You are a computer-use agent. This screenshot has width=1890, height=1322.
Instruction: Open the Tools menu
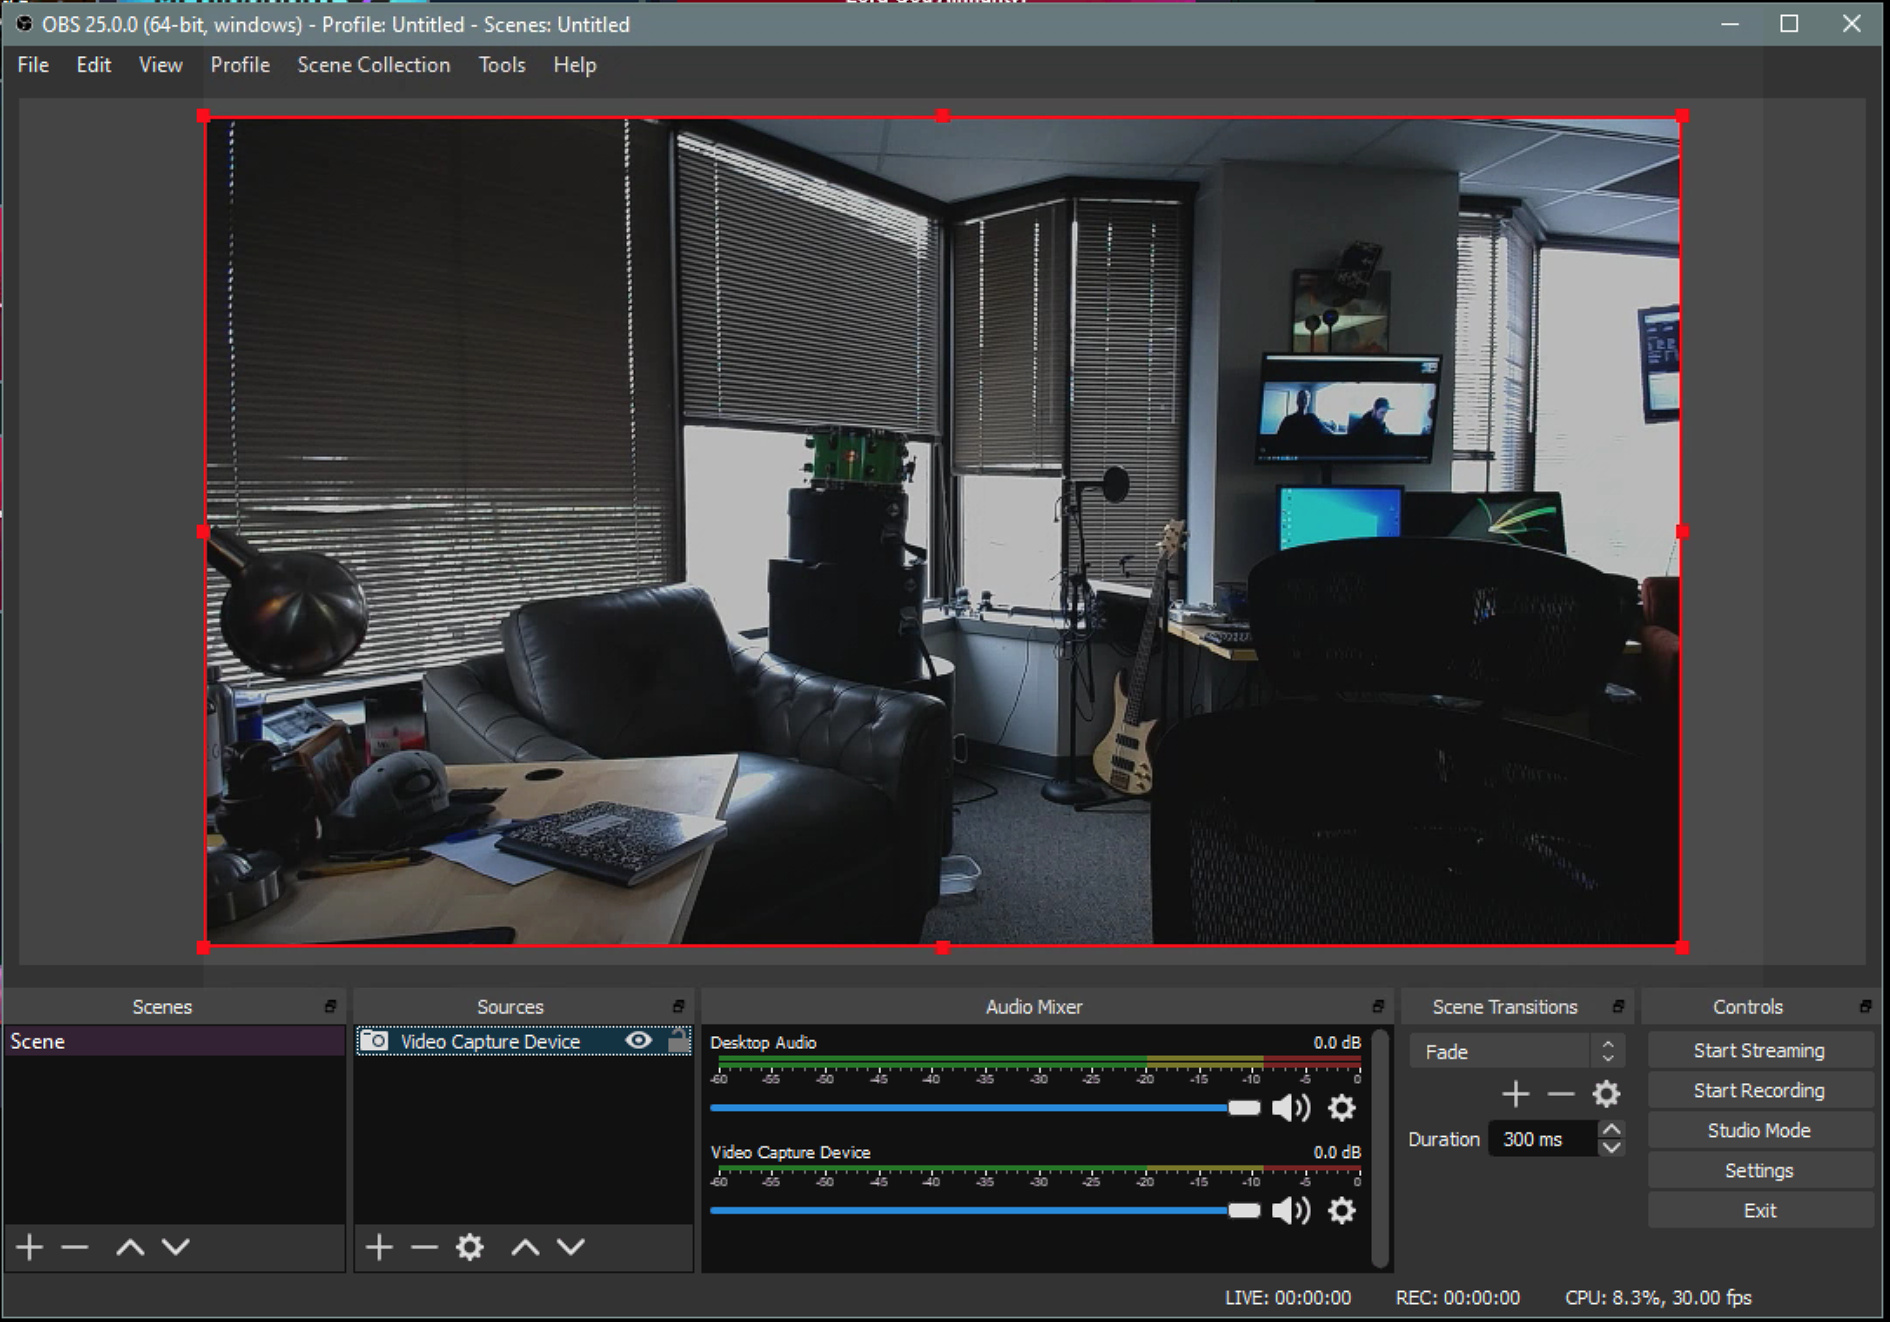click(501, 65)
